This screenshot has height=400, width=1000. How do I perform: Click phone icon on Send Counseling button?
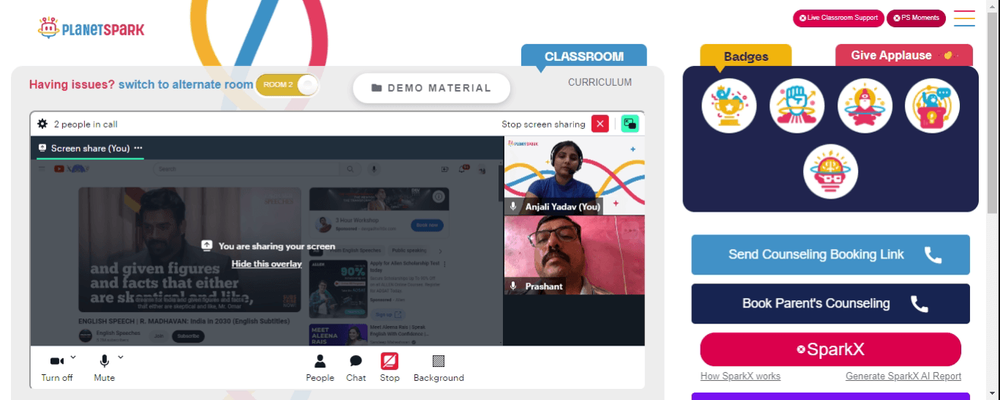[933, 255]
